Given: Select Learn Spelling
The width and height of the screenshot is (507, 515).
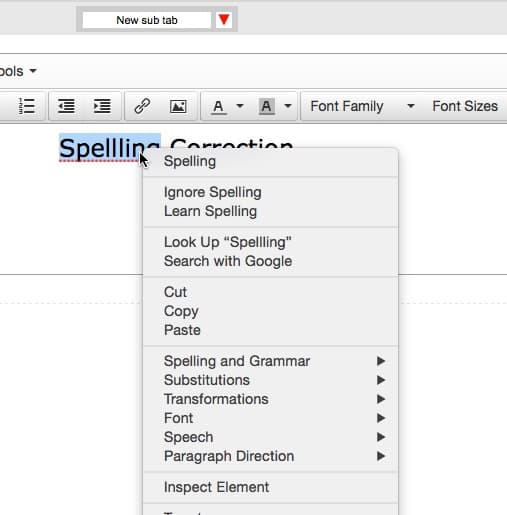Looking at the screenshot, I should point(270,211).
